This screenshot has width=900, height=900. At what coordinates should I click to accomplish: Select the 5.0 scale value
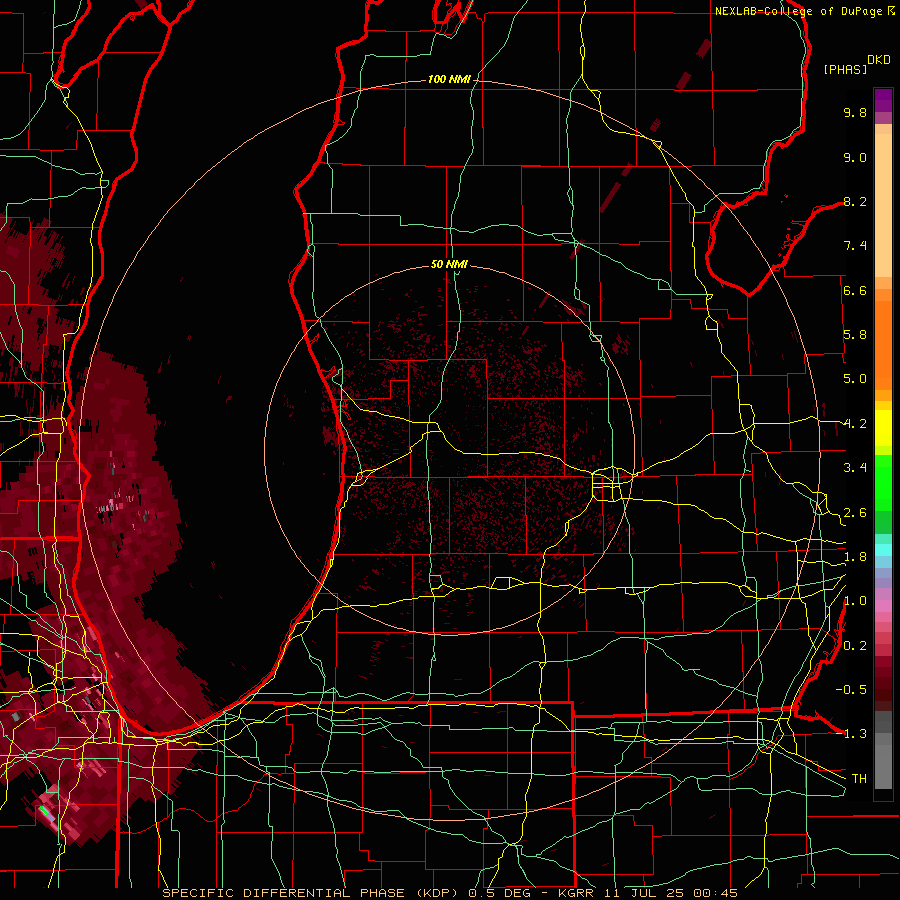tap(855, 379)
